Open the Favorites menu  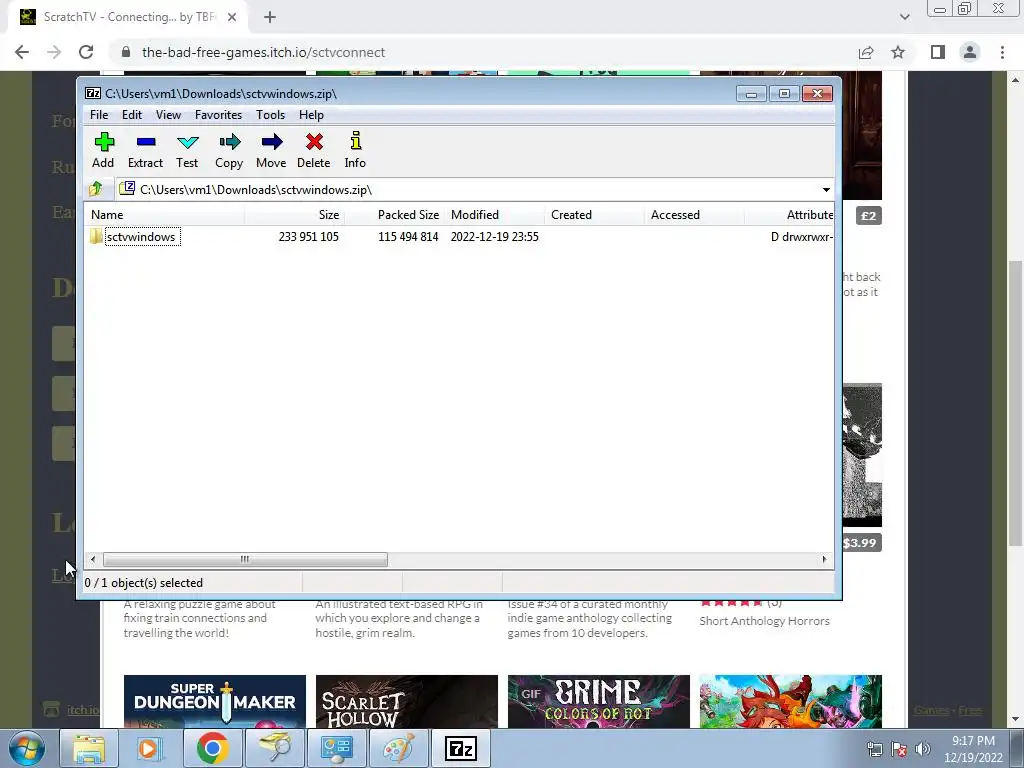218,115
